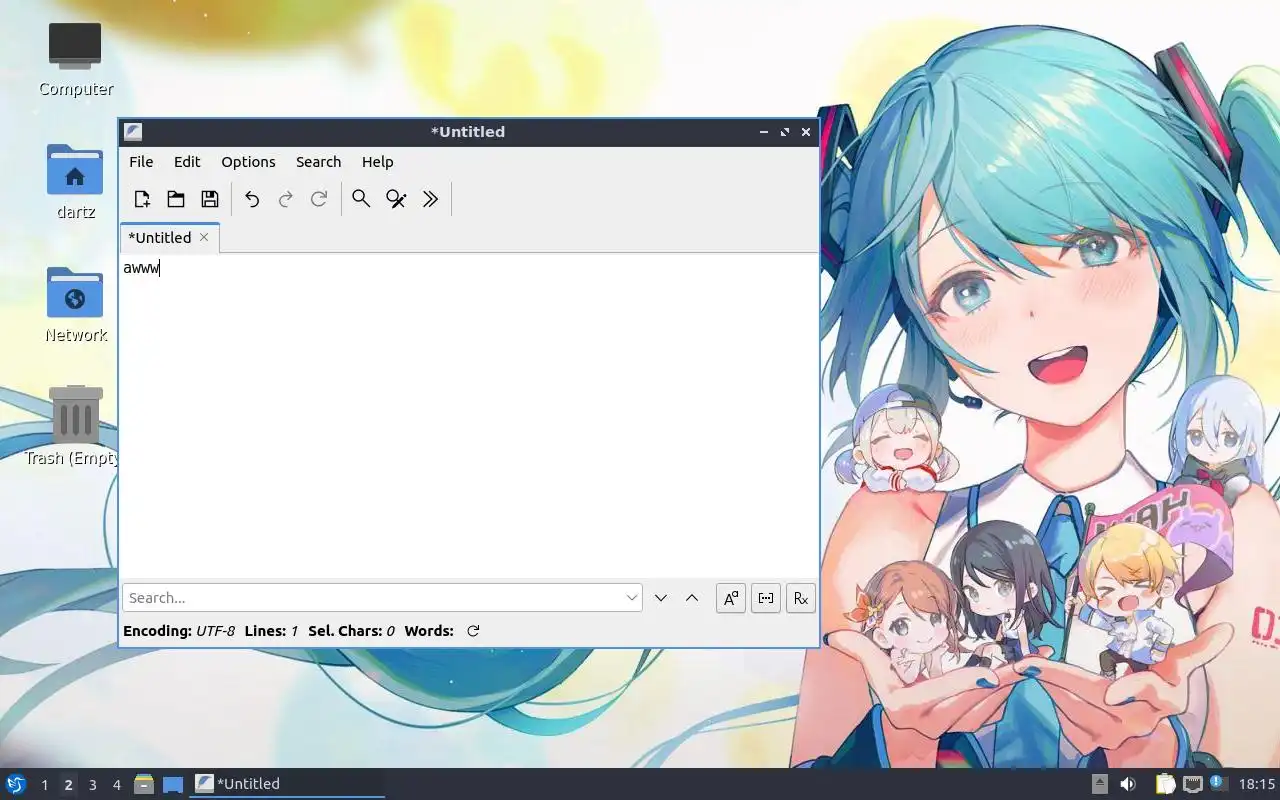
Task: Click the Sel. Chars: 0 status text
Action: [x=351, y=631]
